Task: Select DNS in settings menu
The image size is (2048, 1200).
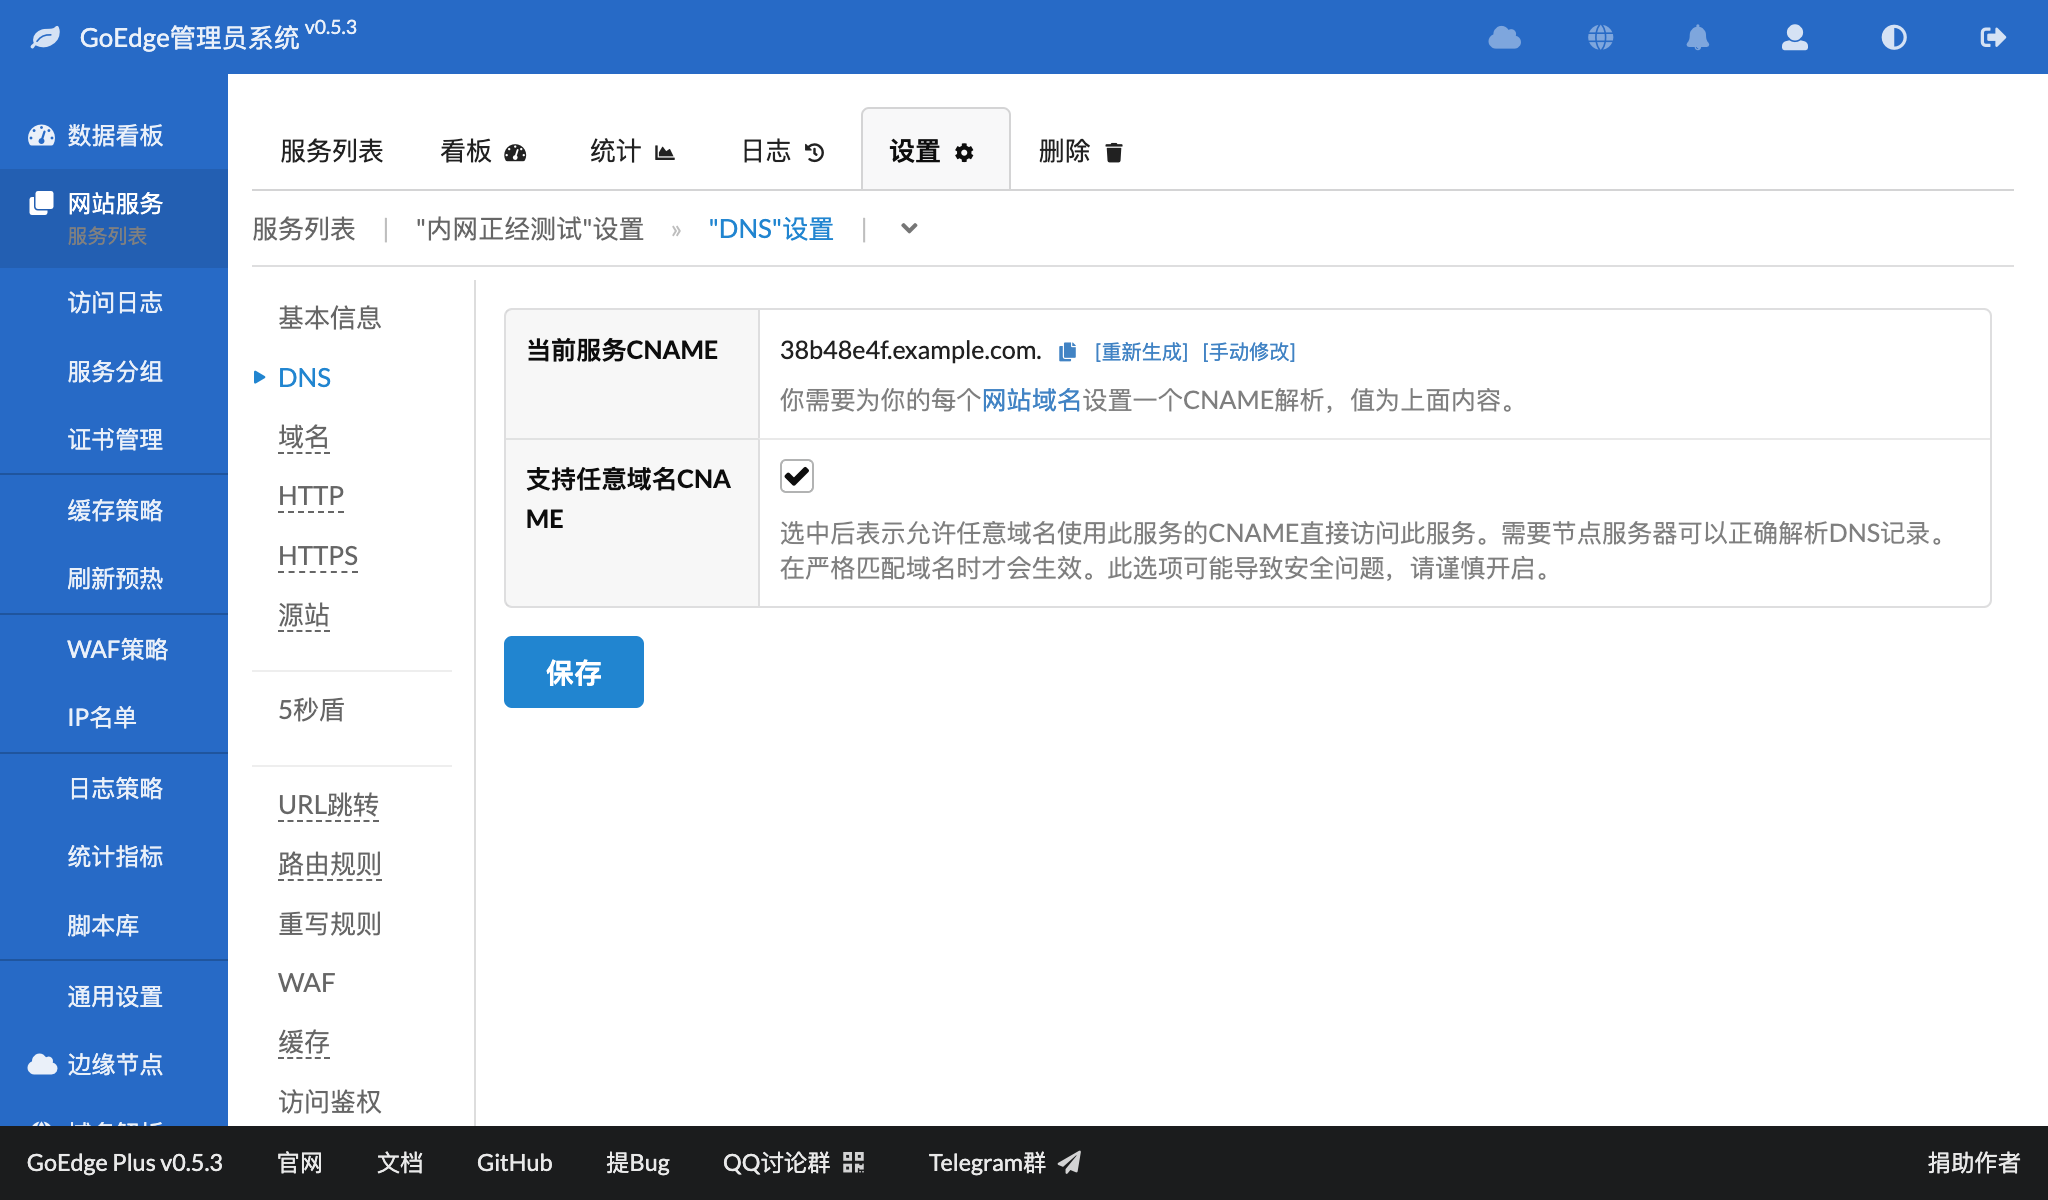Action: (304, 377)
